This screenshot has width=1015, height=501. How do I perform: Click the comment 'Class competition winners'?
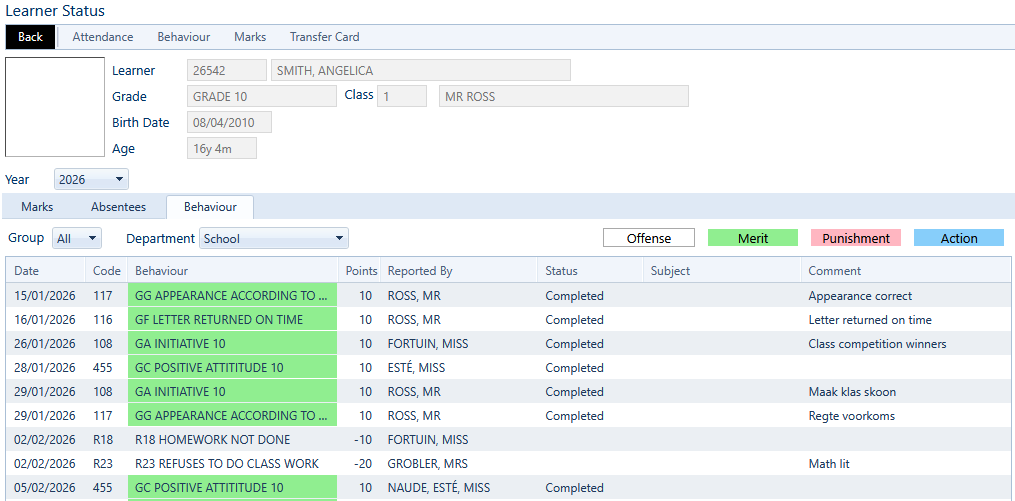point(877,344)
